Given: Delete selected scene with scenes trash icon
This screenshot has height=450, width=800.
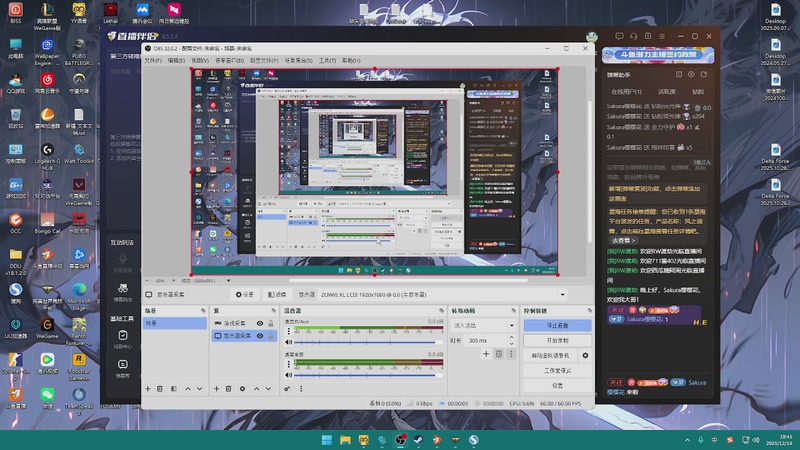Looking at the screenshot, I should pos(160,389).
